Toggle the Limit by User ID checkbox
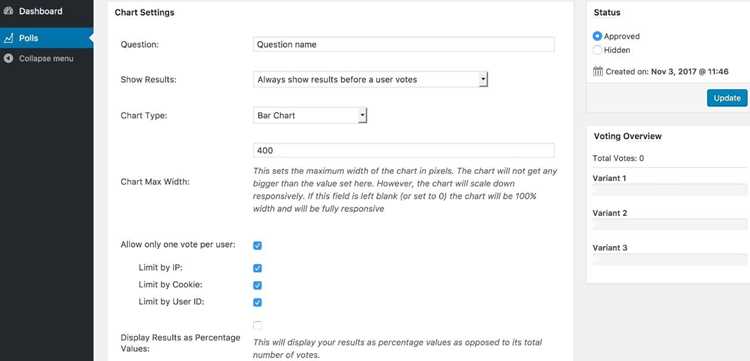Screen dimensions: 750x361 [x=257, y=303]
